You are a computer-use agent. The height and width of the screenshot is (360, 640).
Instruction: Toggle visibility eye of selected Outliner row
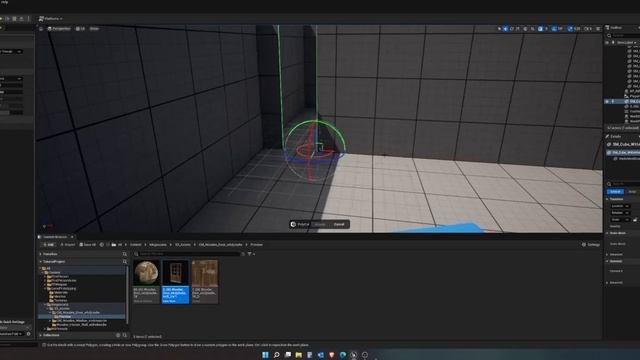pos(607,101)
